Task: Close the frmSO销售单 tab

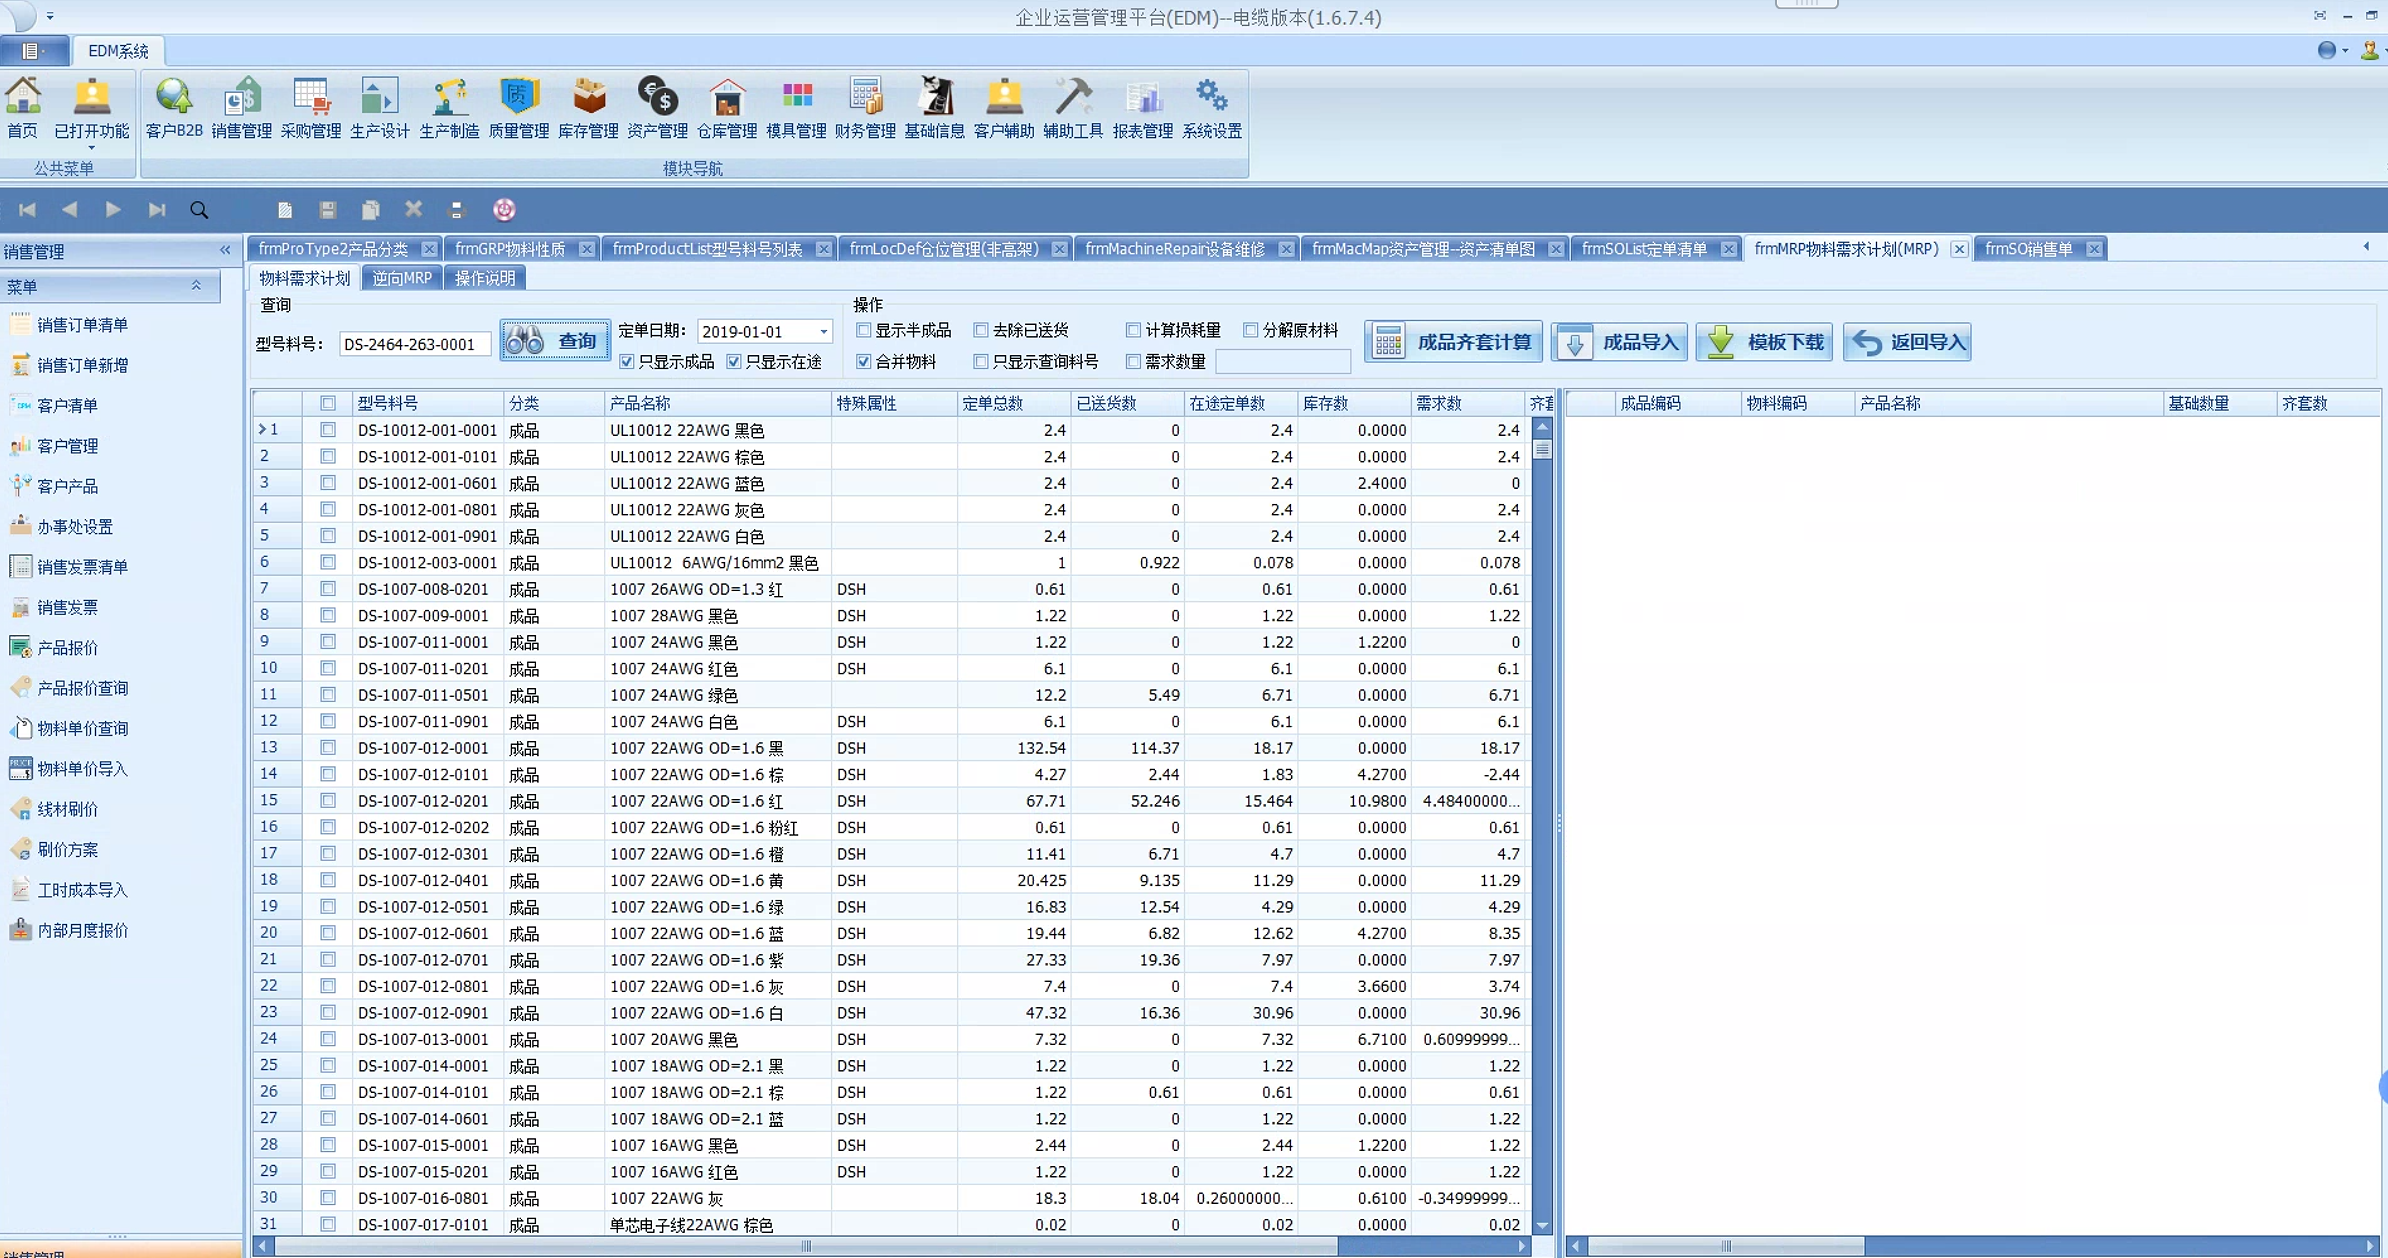Action: point(2094,249)
